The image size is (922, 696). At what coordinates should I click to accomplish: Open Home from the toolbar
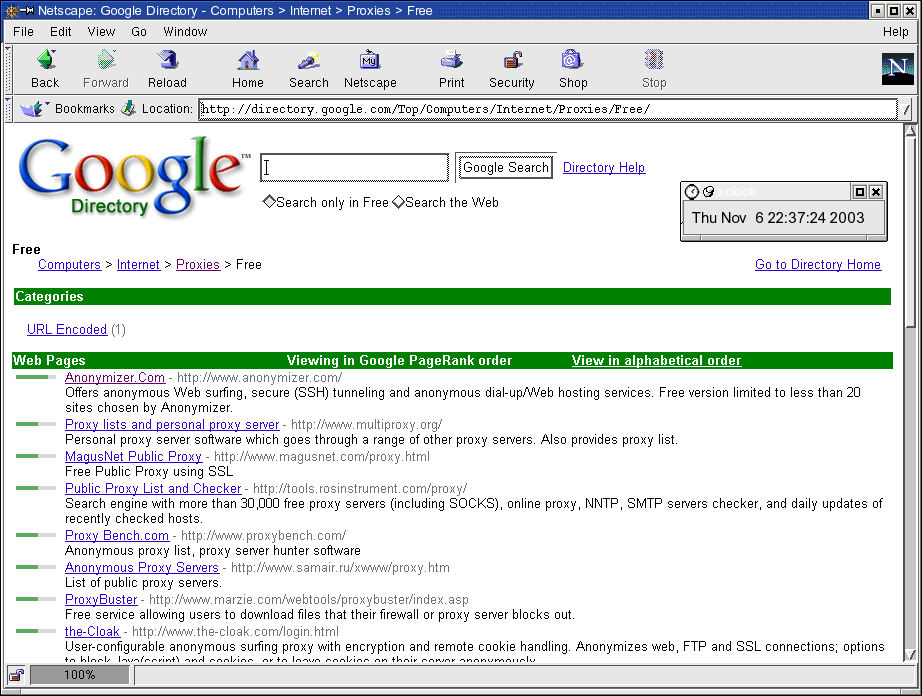click(248, 61)
